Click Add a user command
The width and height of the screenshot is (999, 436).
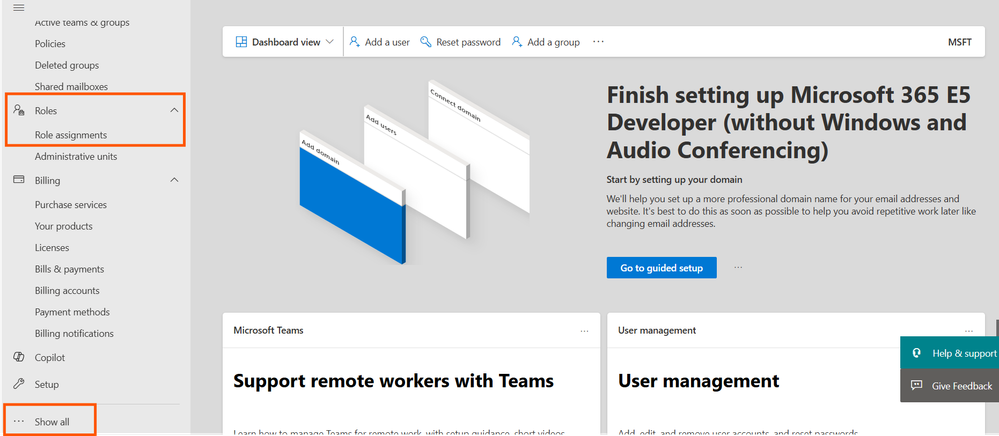click(380, 42)
